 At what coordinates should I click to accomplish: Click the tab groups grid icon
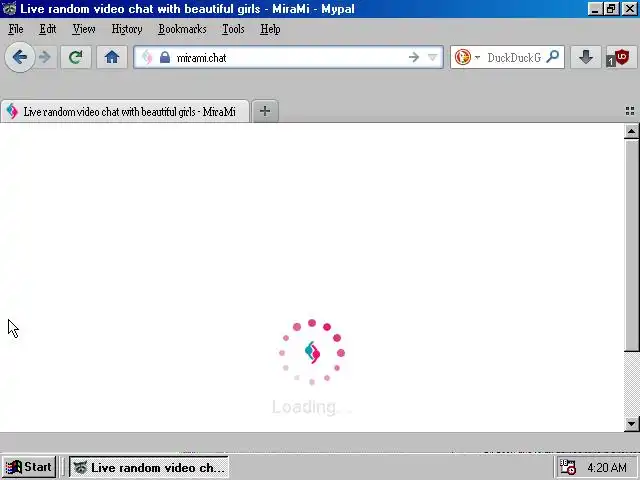tap(630, 111)
